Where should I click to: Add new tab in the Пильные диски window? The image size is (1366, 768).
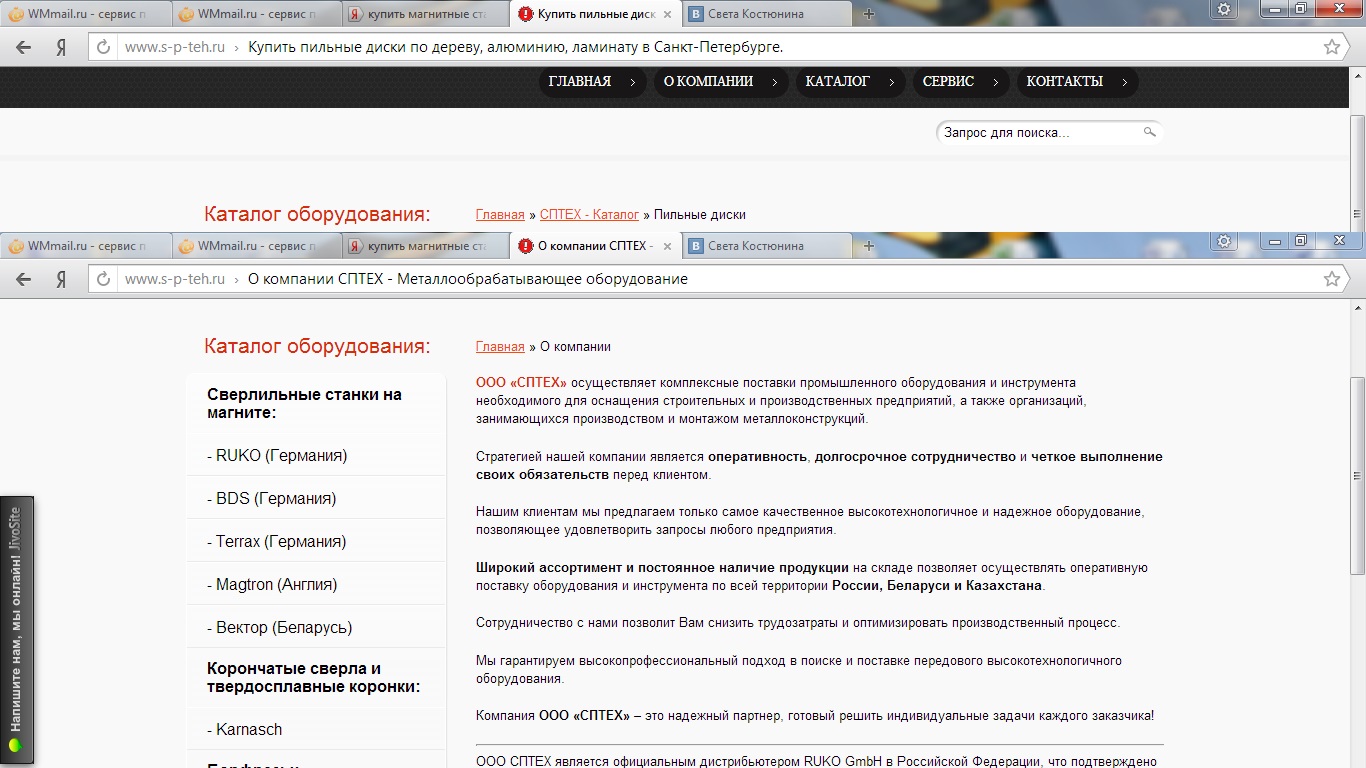pyautogui.click(x=868, y=14)
